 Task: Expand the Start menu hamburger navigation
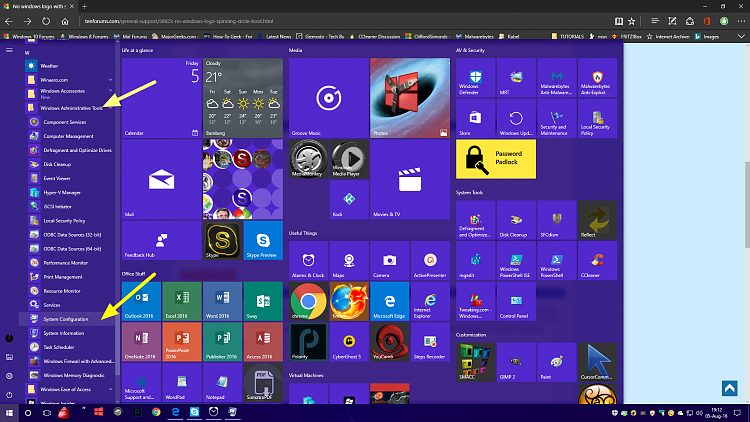(9, 50)
